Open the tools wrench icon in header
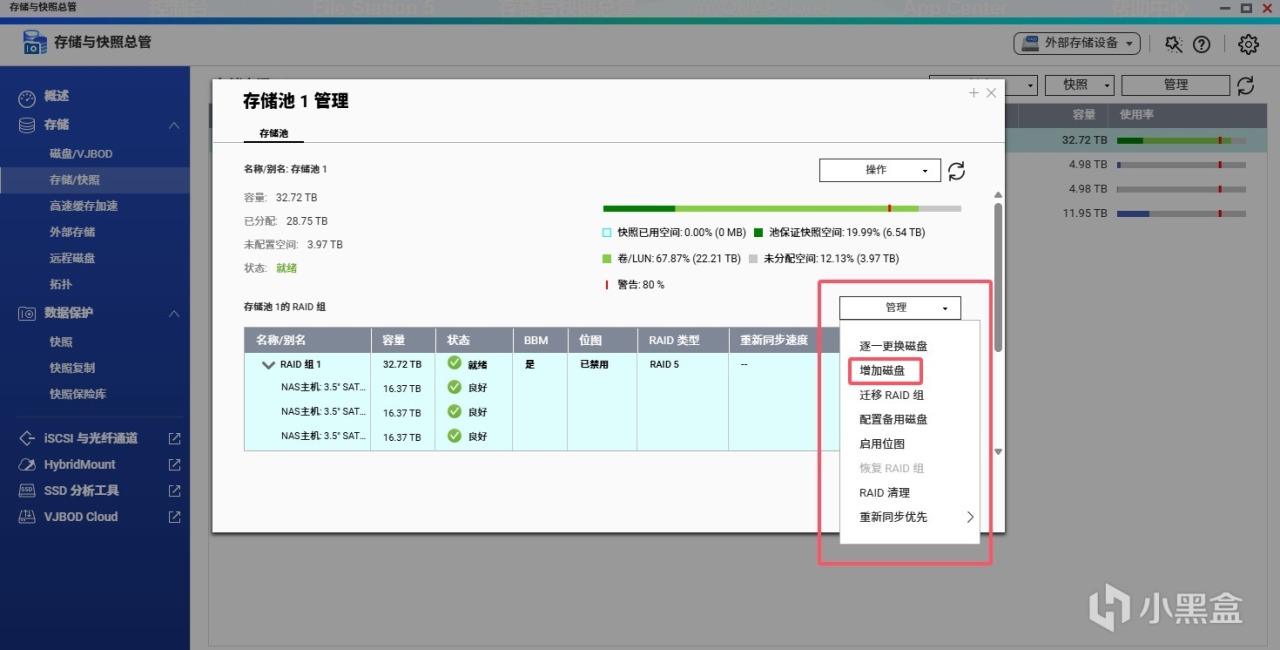The height and width of the screenshot is (650, 1280). coord(1174,44)
